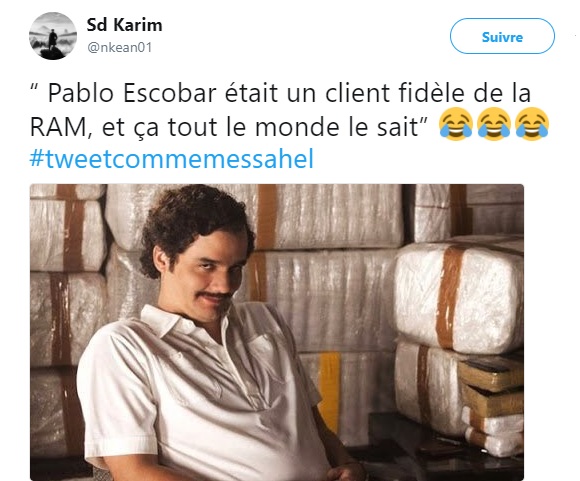Click the man's face in the photo
This screenshot has width=580, height=481.
[x=203, y=278]
